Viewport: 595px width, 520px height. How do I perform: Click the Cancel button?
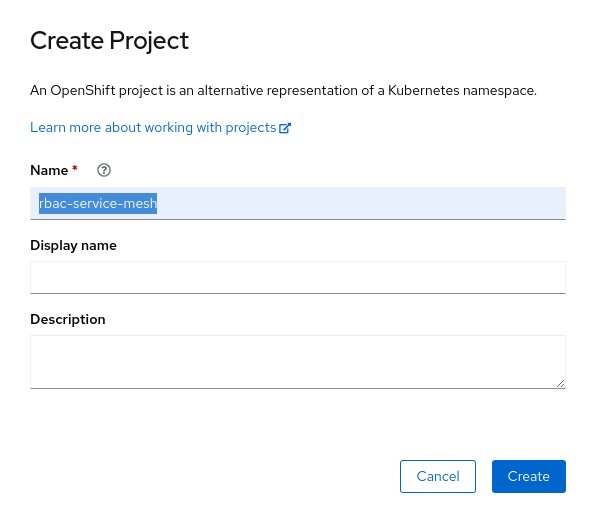438,476
